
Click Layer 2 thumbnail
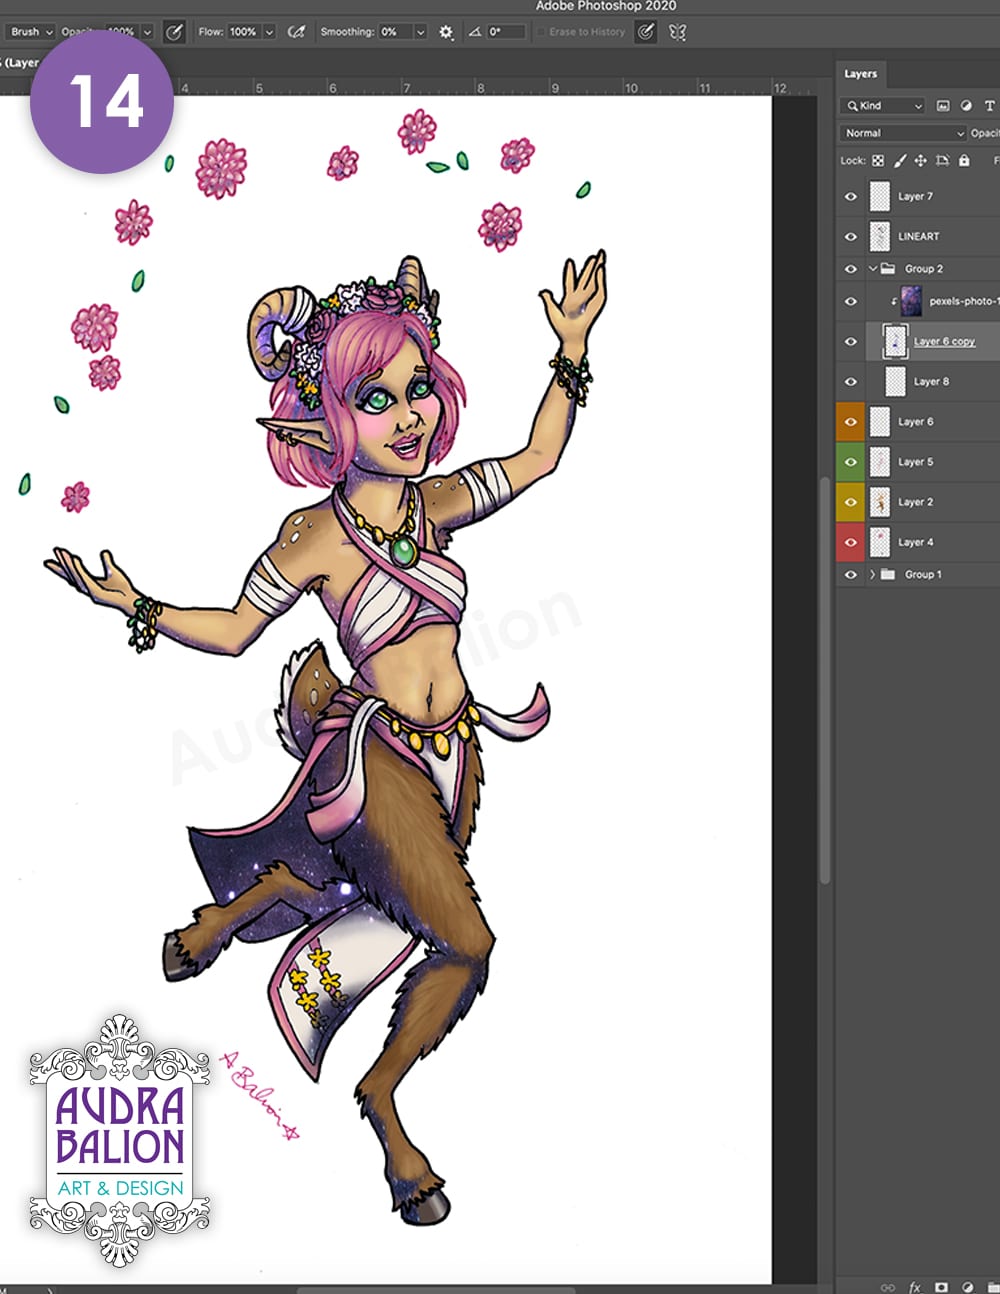coord(880,502)
